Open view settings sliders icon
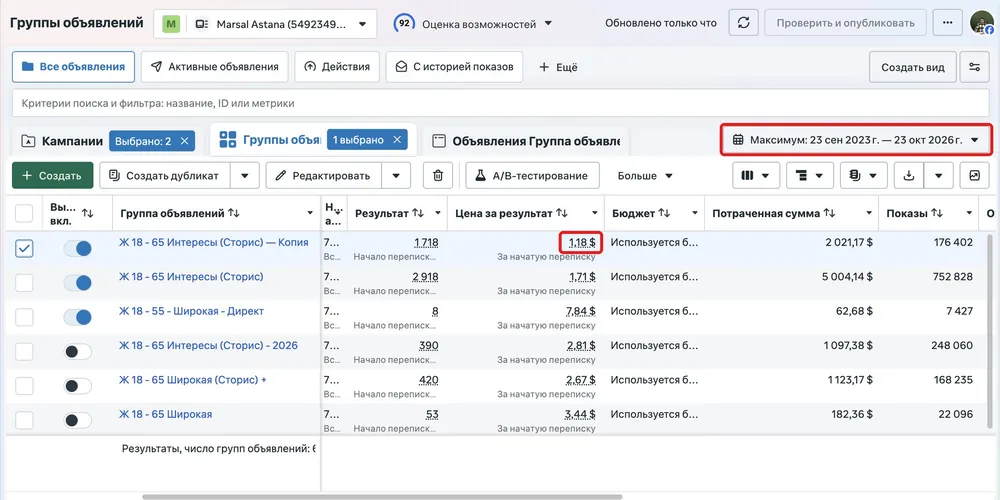Screen dimensions: 1000x500 [974, 67]
